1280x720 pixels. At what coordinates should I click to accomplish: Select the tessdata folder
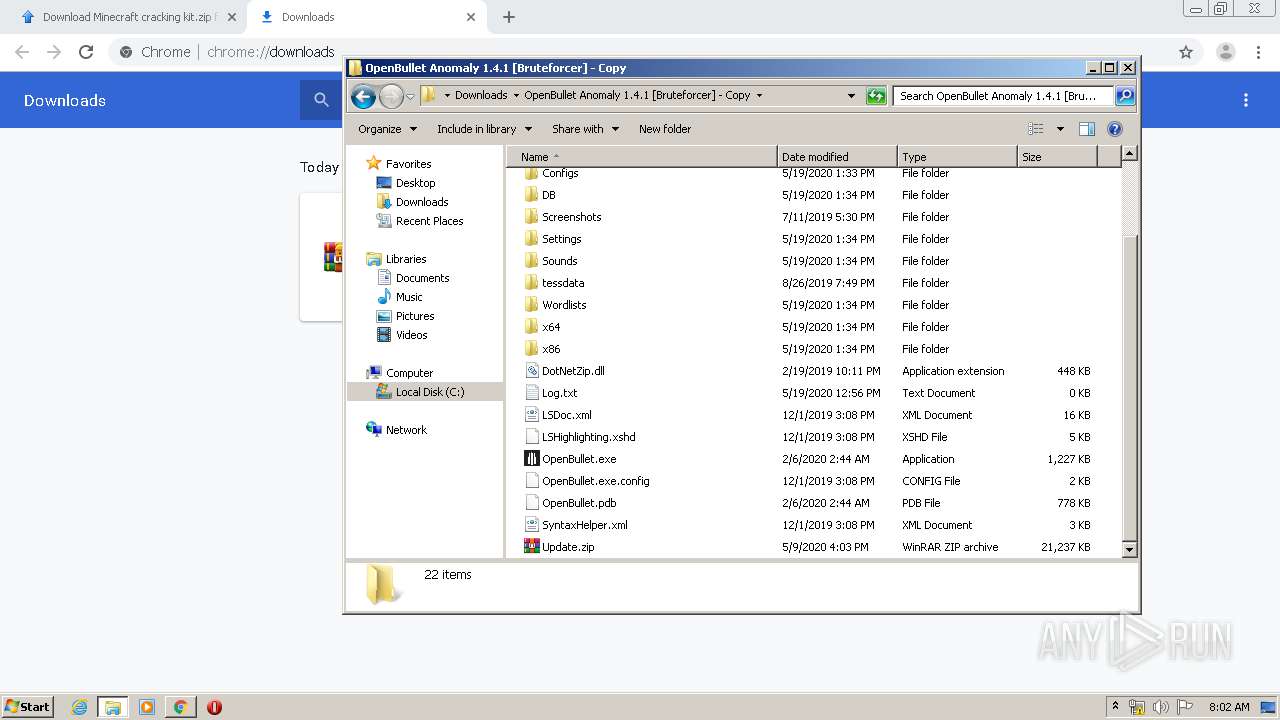click(563, 283)
